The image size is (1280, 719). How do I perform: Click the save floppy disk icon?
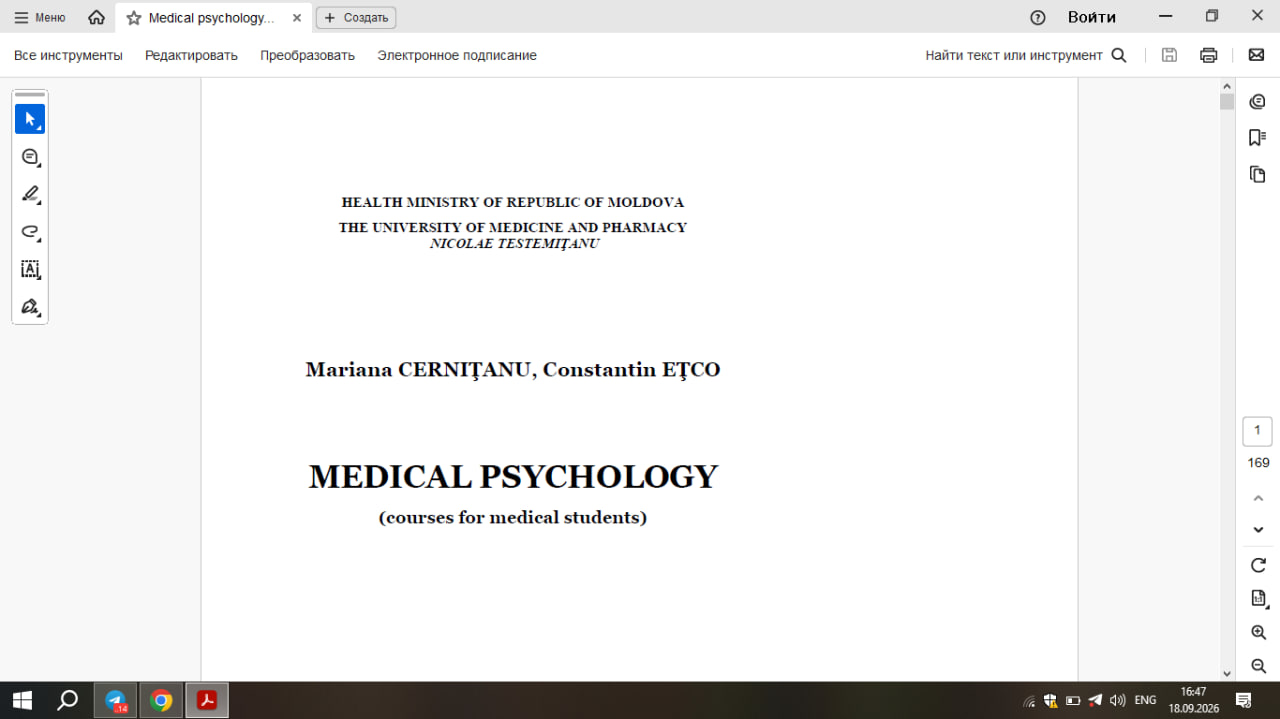click(1169, 55)
